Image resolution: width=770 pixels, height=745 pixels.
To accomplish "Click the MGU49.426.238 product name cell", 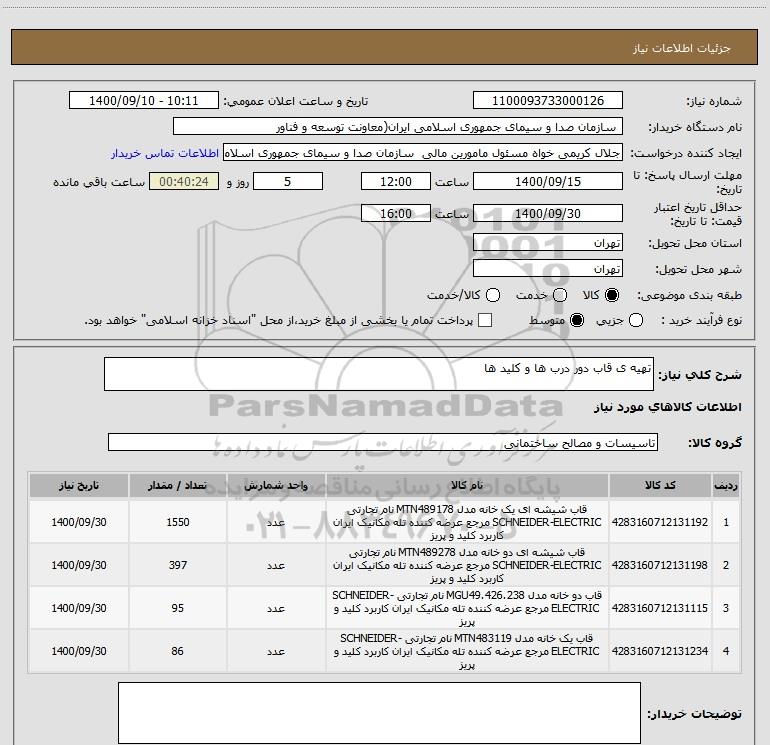I will 467,608.
